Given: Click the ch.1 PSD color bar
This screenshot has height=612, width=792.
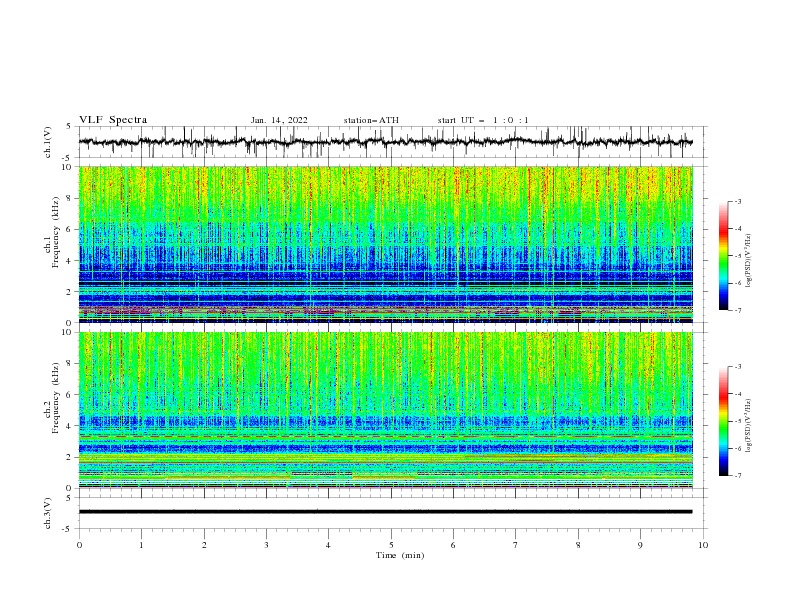Looking at the screenshot, I should pyautogui.click(x=723, y=256).
